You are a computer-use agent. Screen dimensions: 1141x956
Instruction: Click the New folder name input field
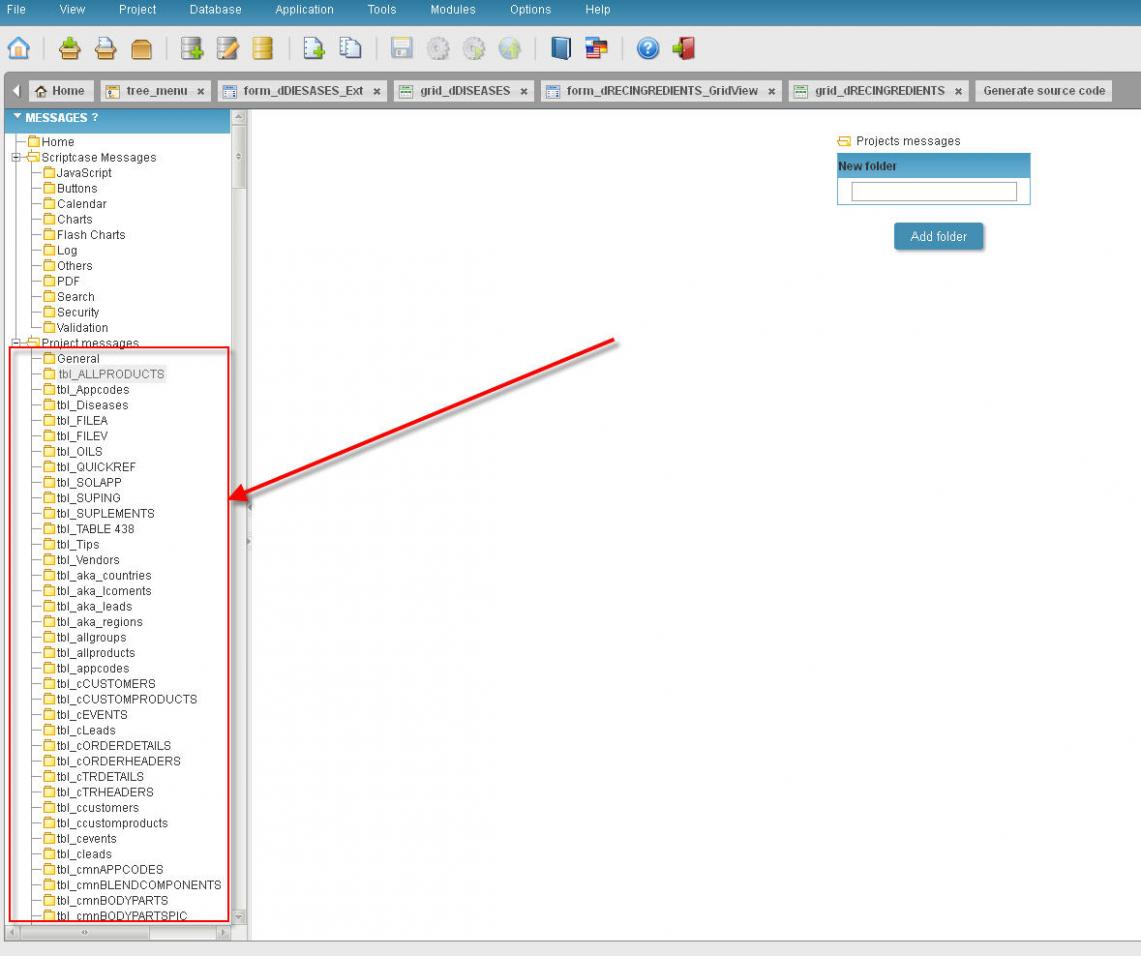(x=934, y=191)
